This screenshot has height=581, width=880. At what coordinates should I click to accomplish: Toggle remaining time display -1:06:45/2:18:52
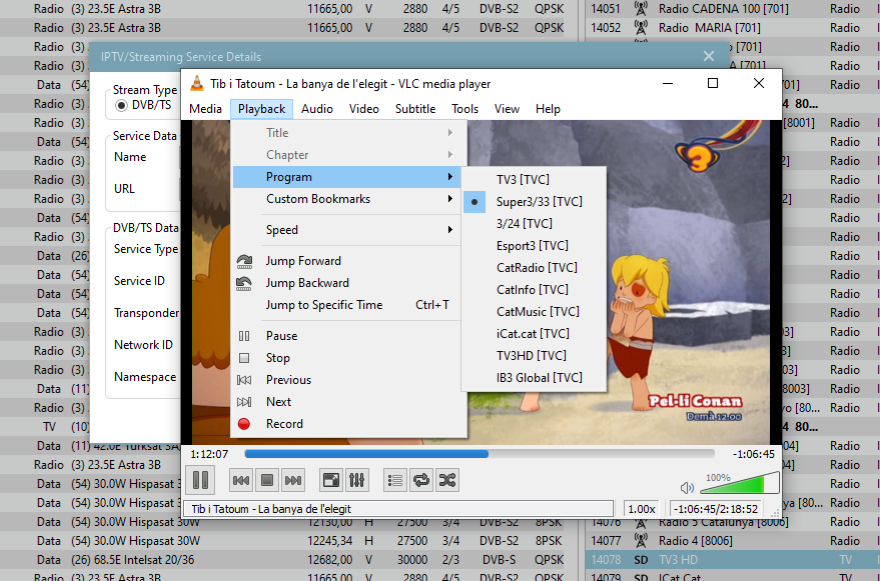coord(716,509)
